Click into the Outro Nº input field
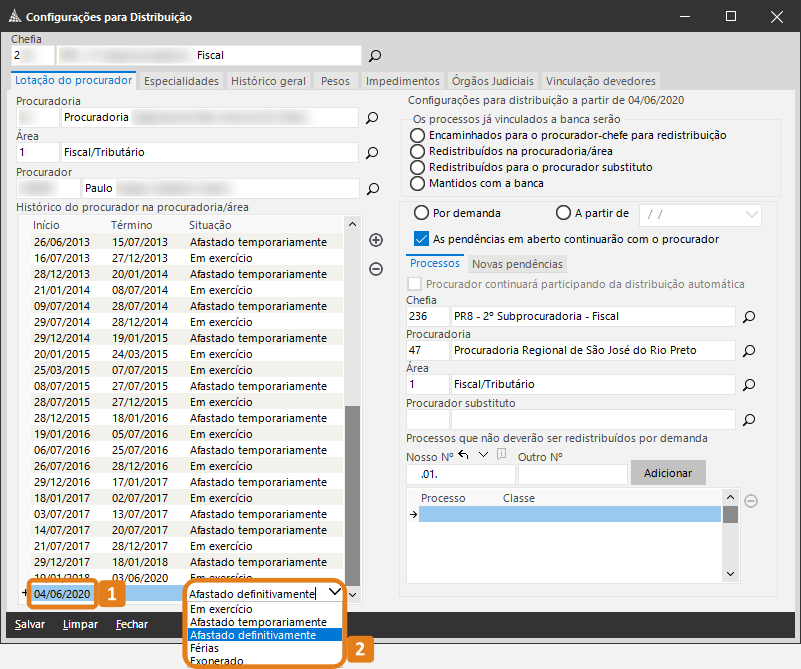The image size is (801, 669). click(572, 474)
